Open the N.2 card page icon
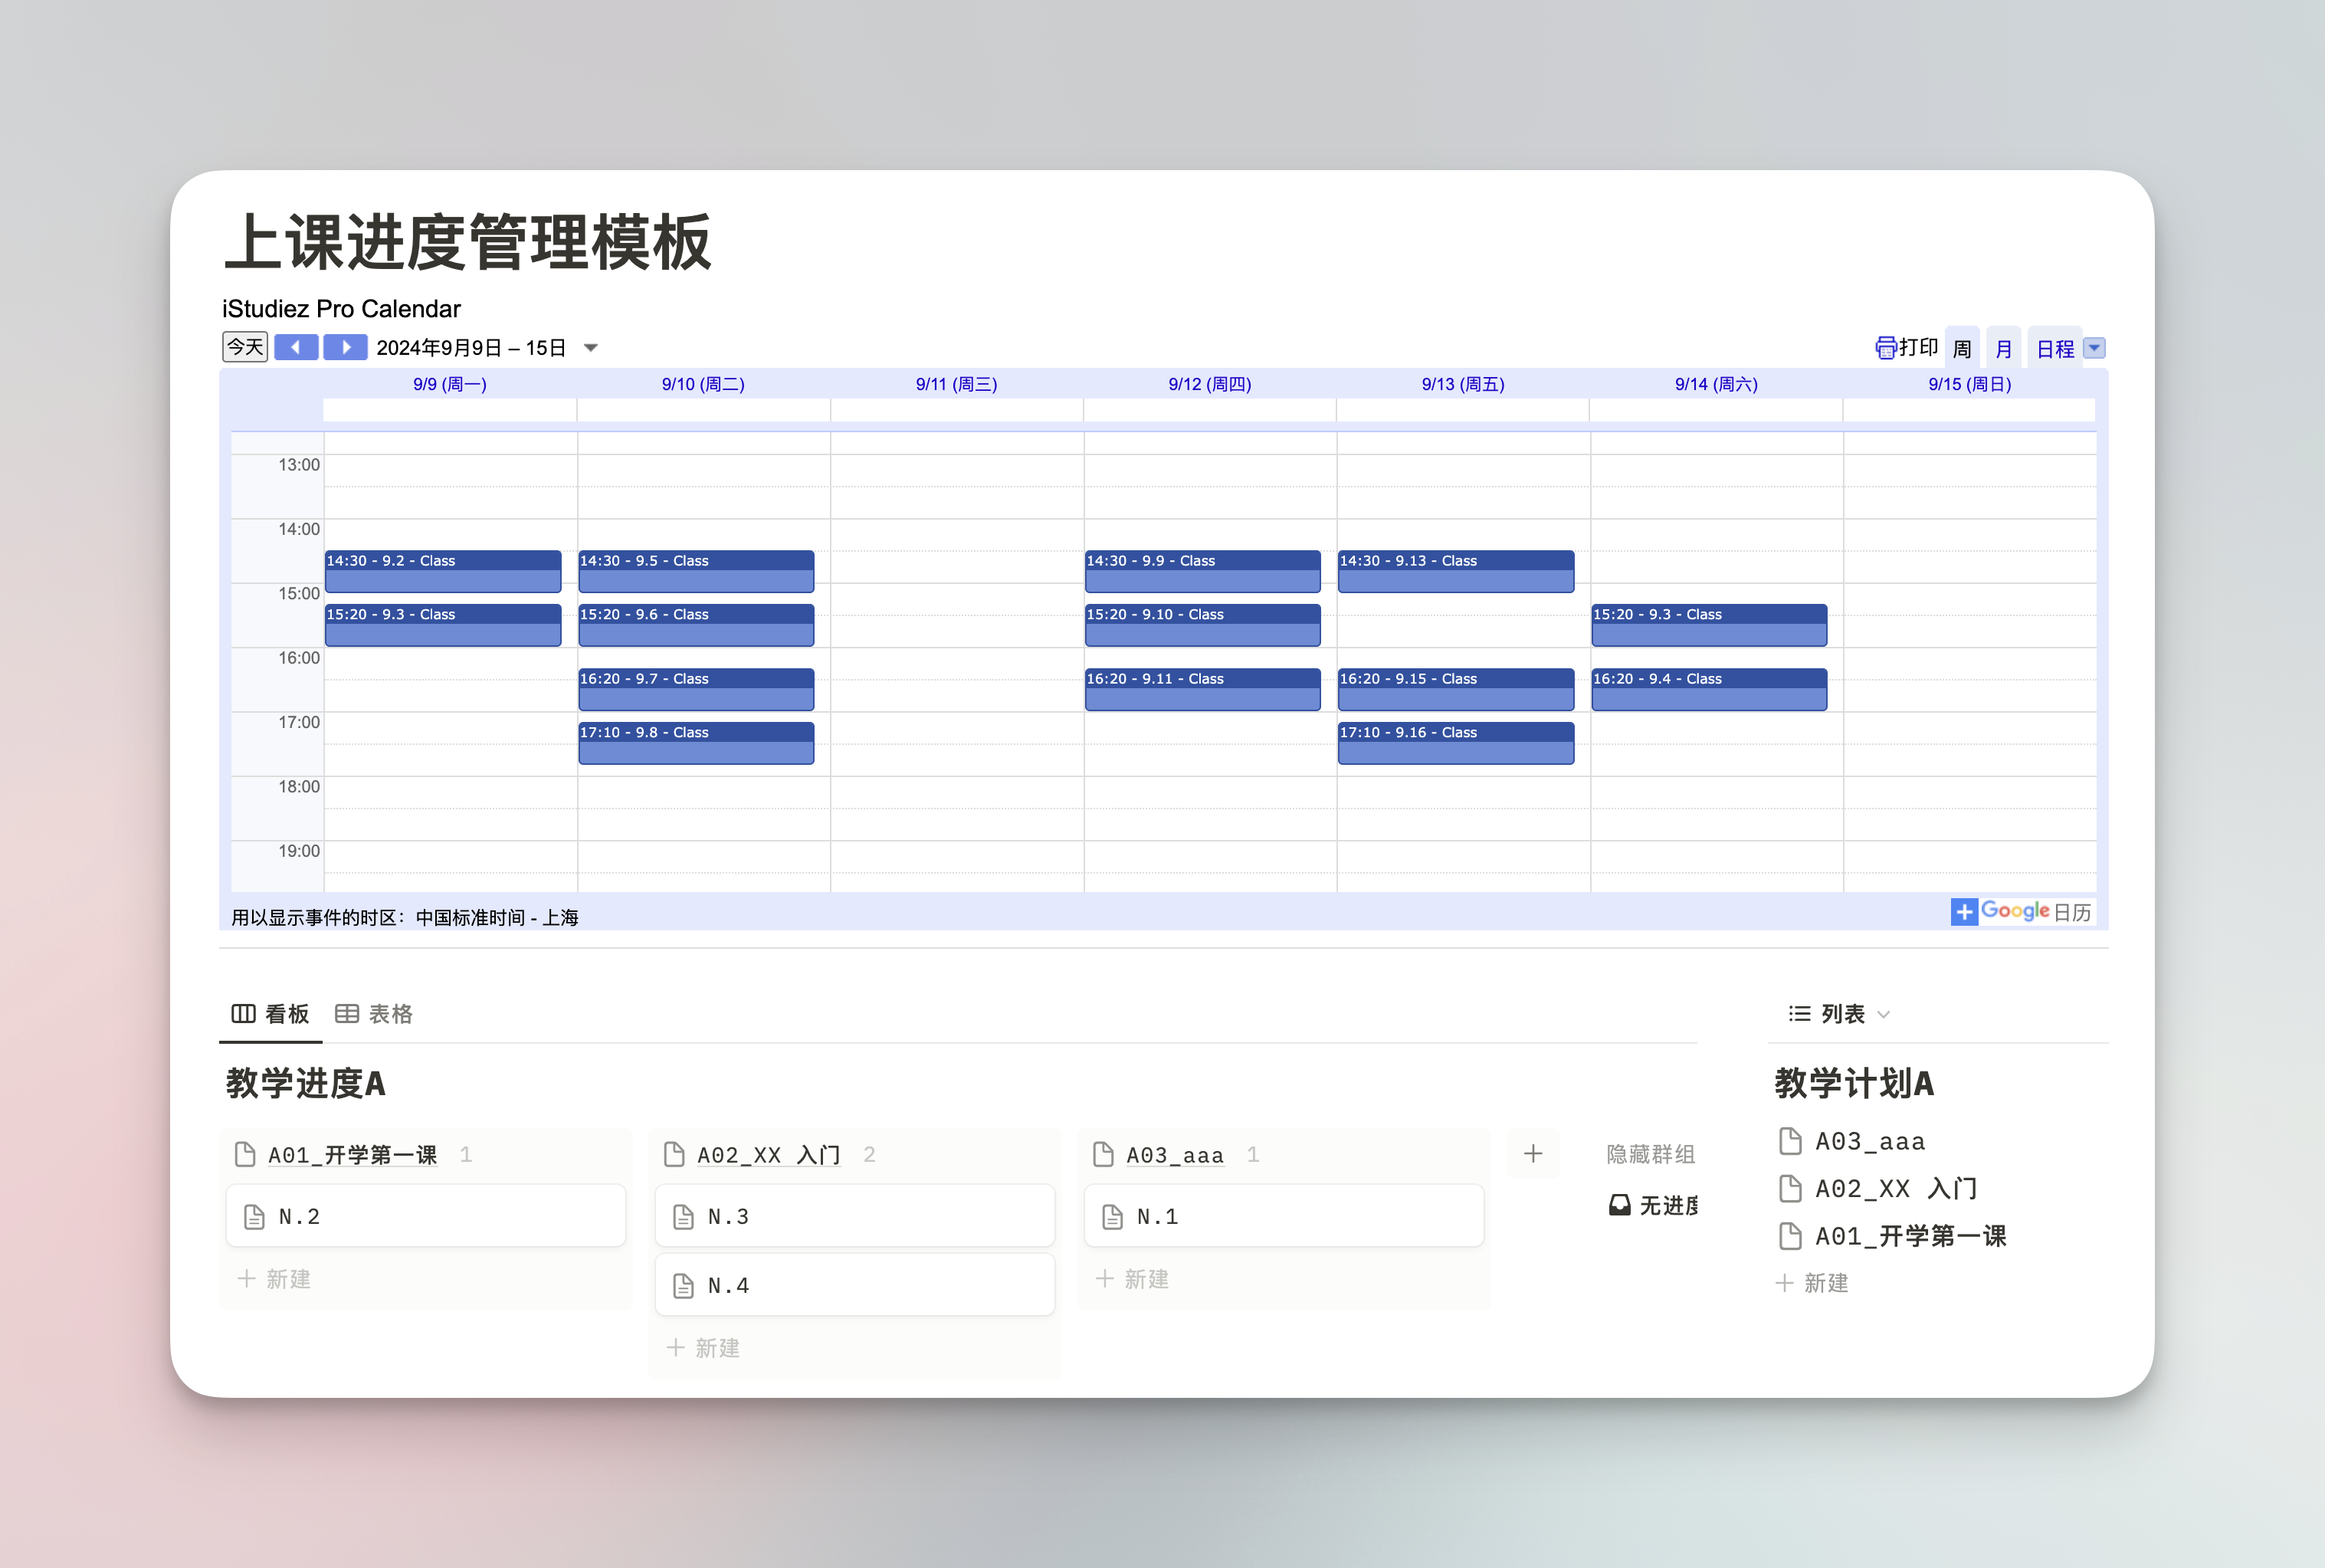The height and width of the screenshot is (1568, 2325). pos(255,1217)
